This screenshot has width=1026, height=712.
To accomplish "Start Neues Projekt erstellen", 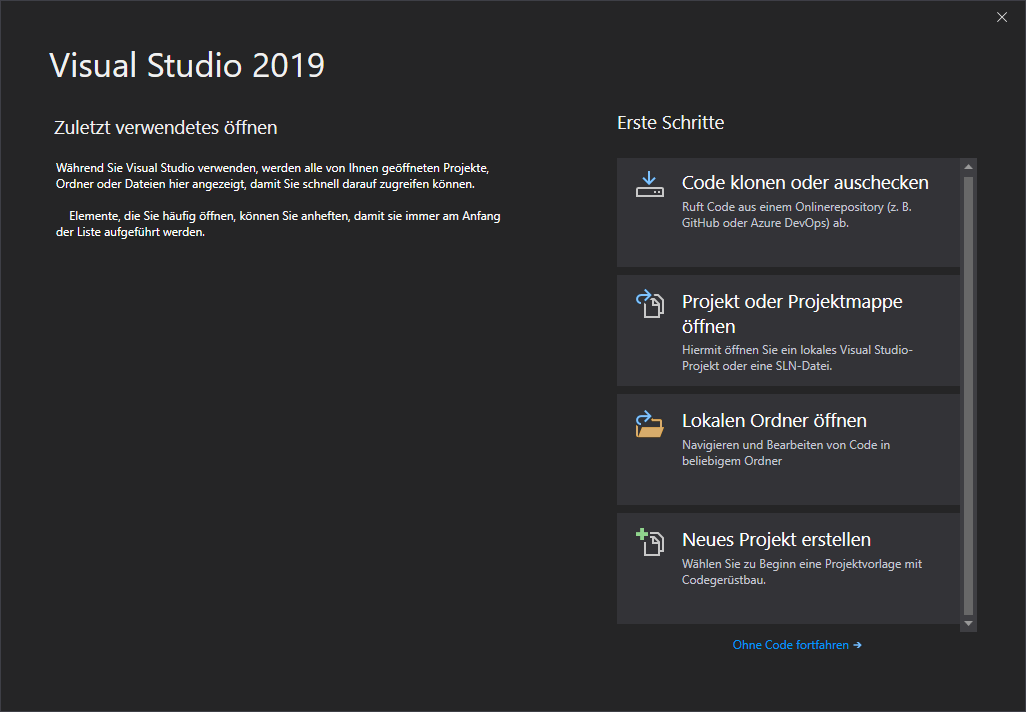I will [776, 540].
